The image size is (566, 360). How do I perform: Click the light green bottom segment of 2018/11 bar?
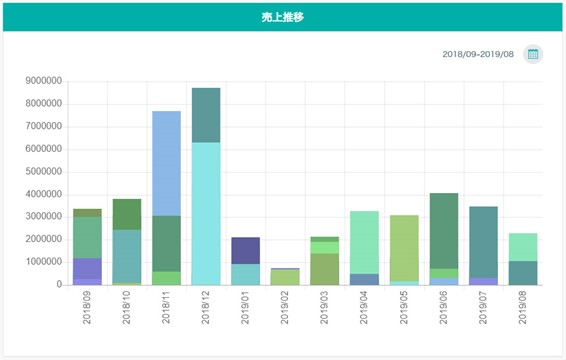pyautogui.click(x=166, y=278)
